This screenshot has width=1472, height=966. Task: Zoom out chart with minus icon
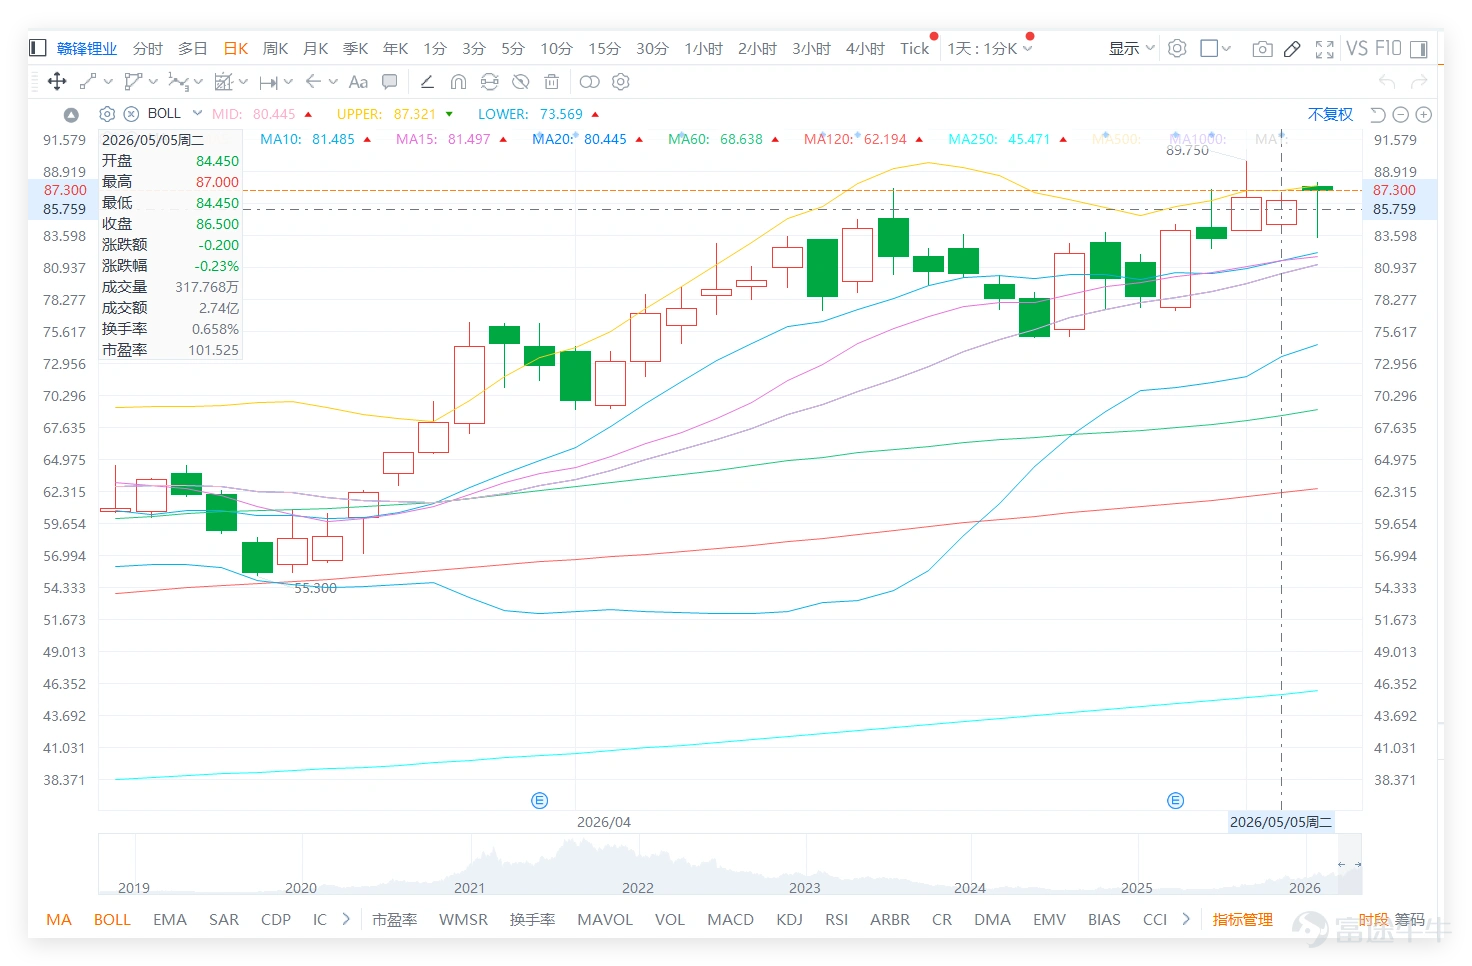1400,115
